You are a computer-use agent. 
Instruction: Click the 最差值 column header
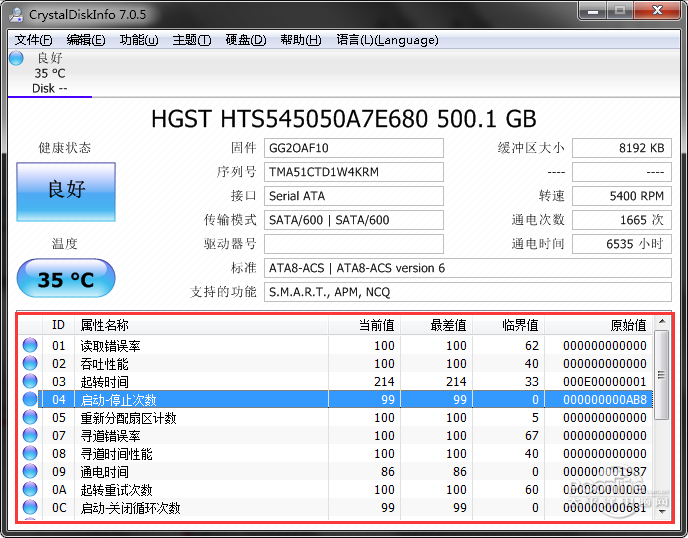[x=436, y=325]
